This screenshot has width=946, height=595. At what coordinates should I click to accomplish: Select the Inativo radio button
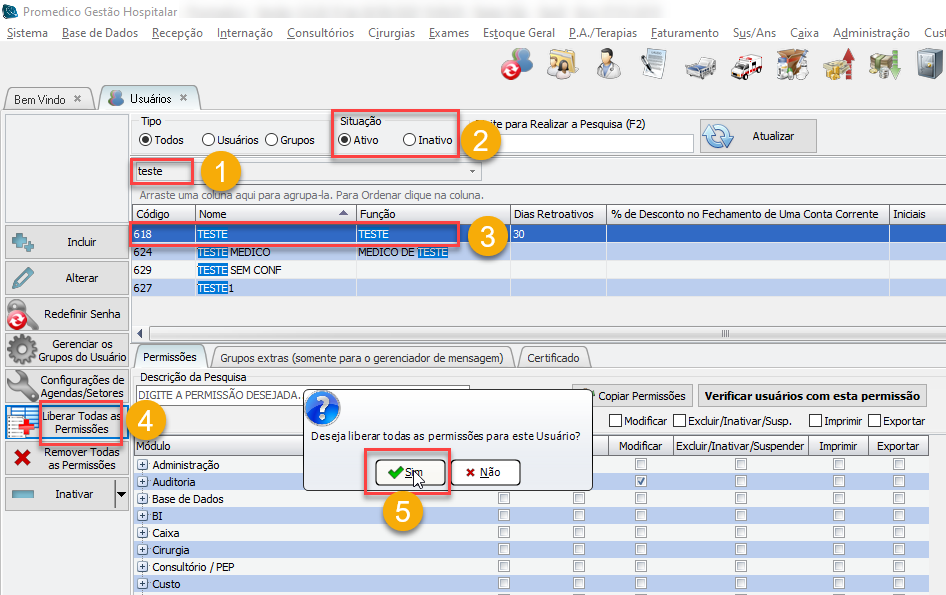(x=409, y=140)
